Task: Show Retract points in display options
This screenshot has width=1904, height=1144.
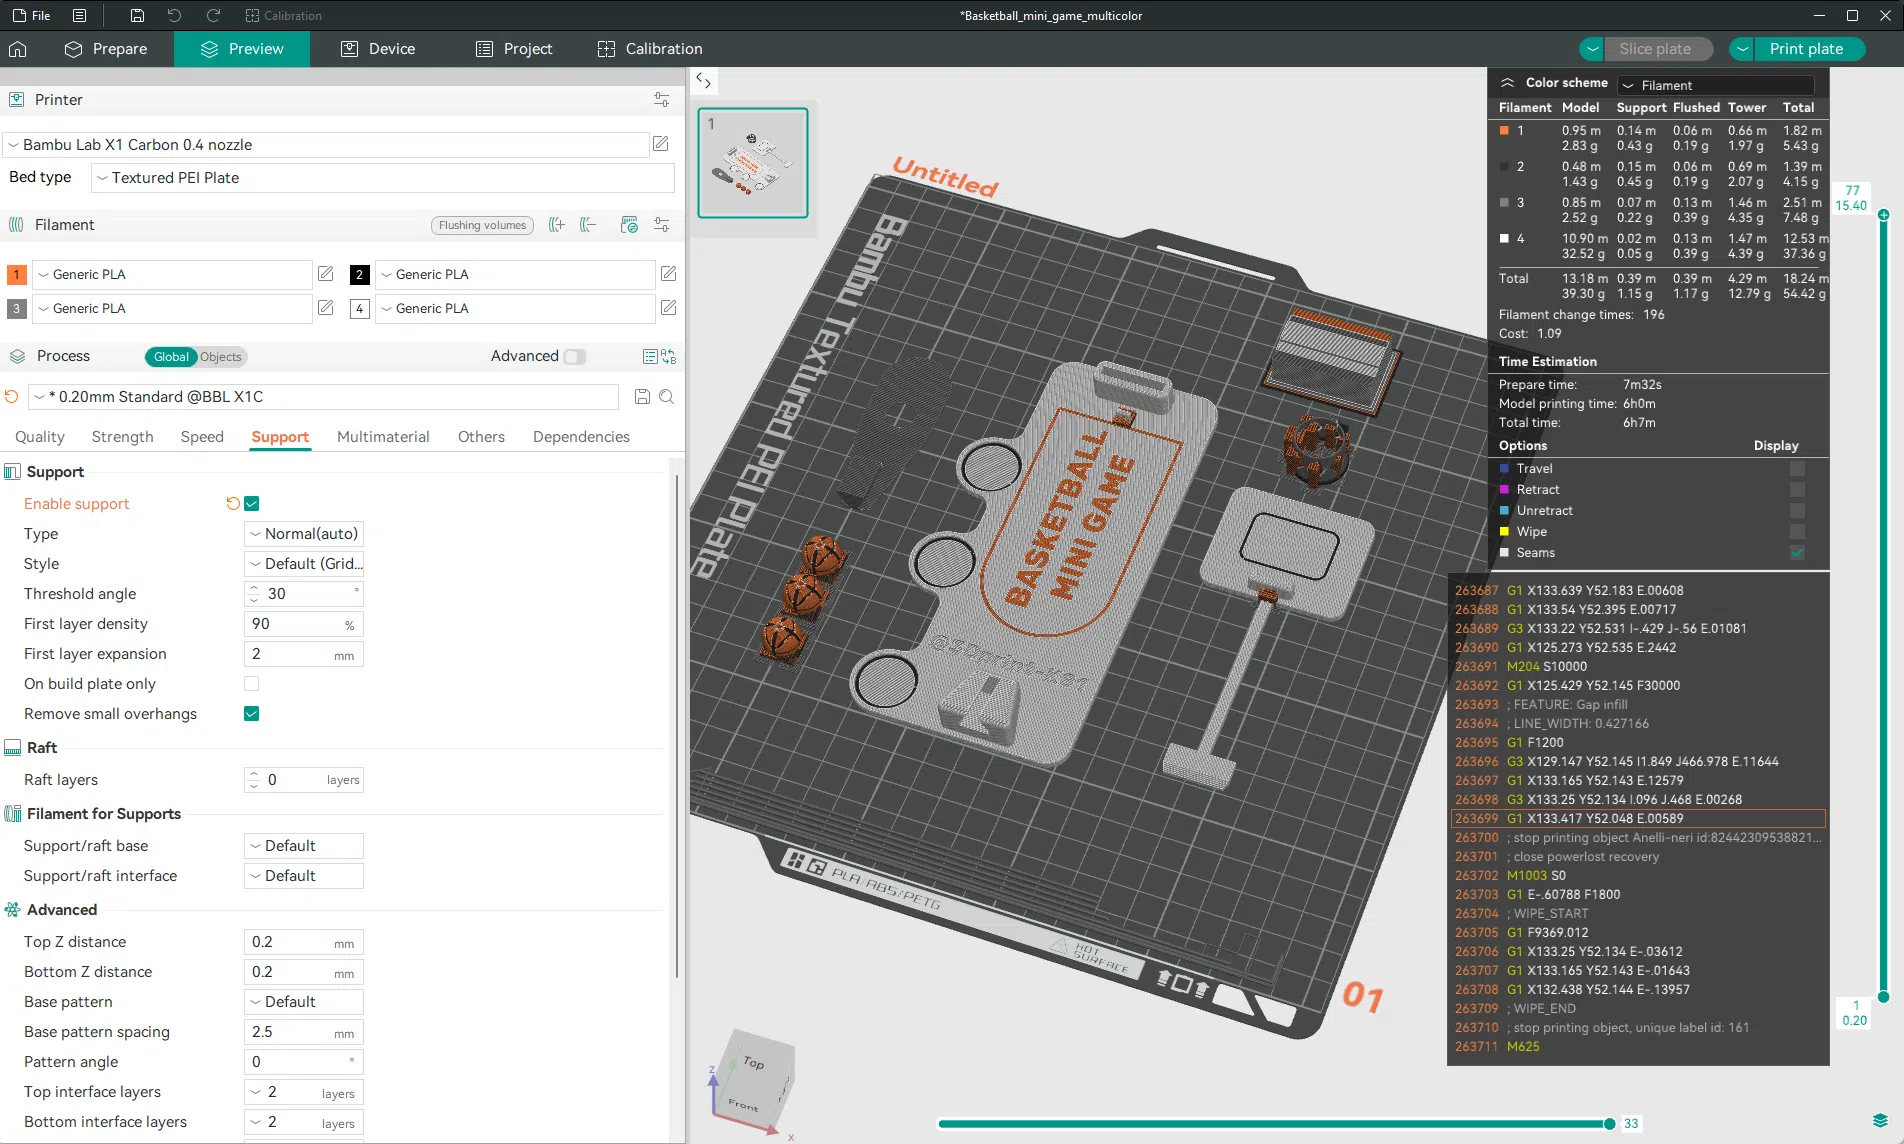Action: (1797, 490)
